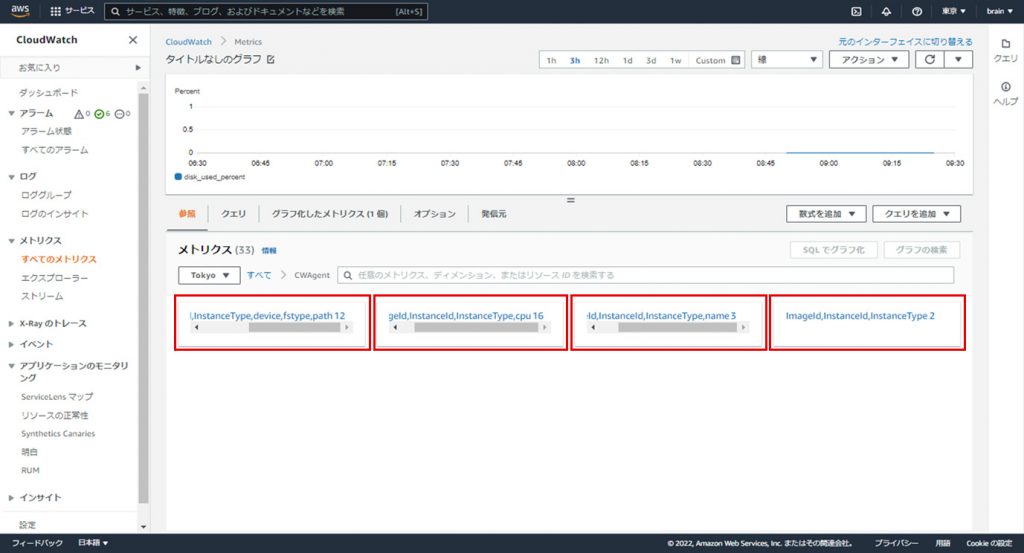This screenshot has width=1024, height=553.
Task: Click 元のインターフェイスに切り替える link
Action: 905,42
